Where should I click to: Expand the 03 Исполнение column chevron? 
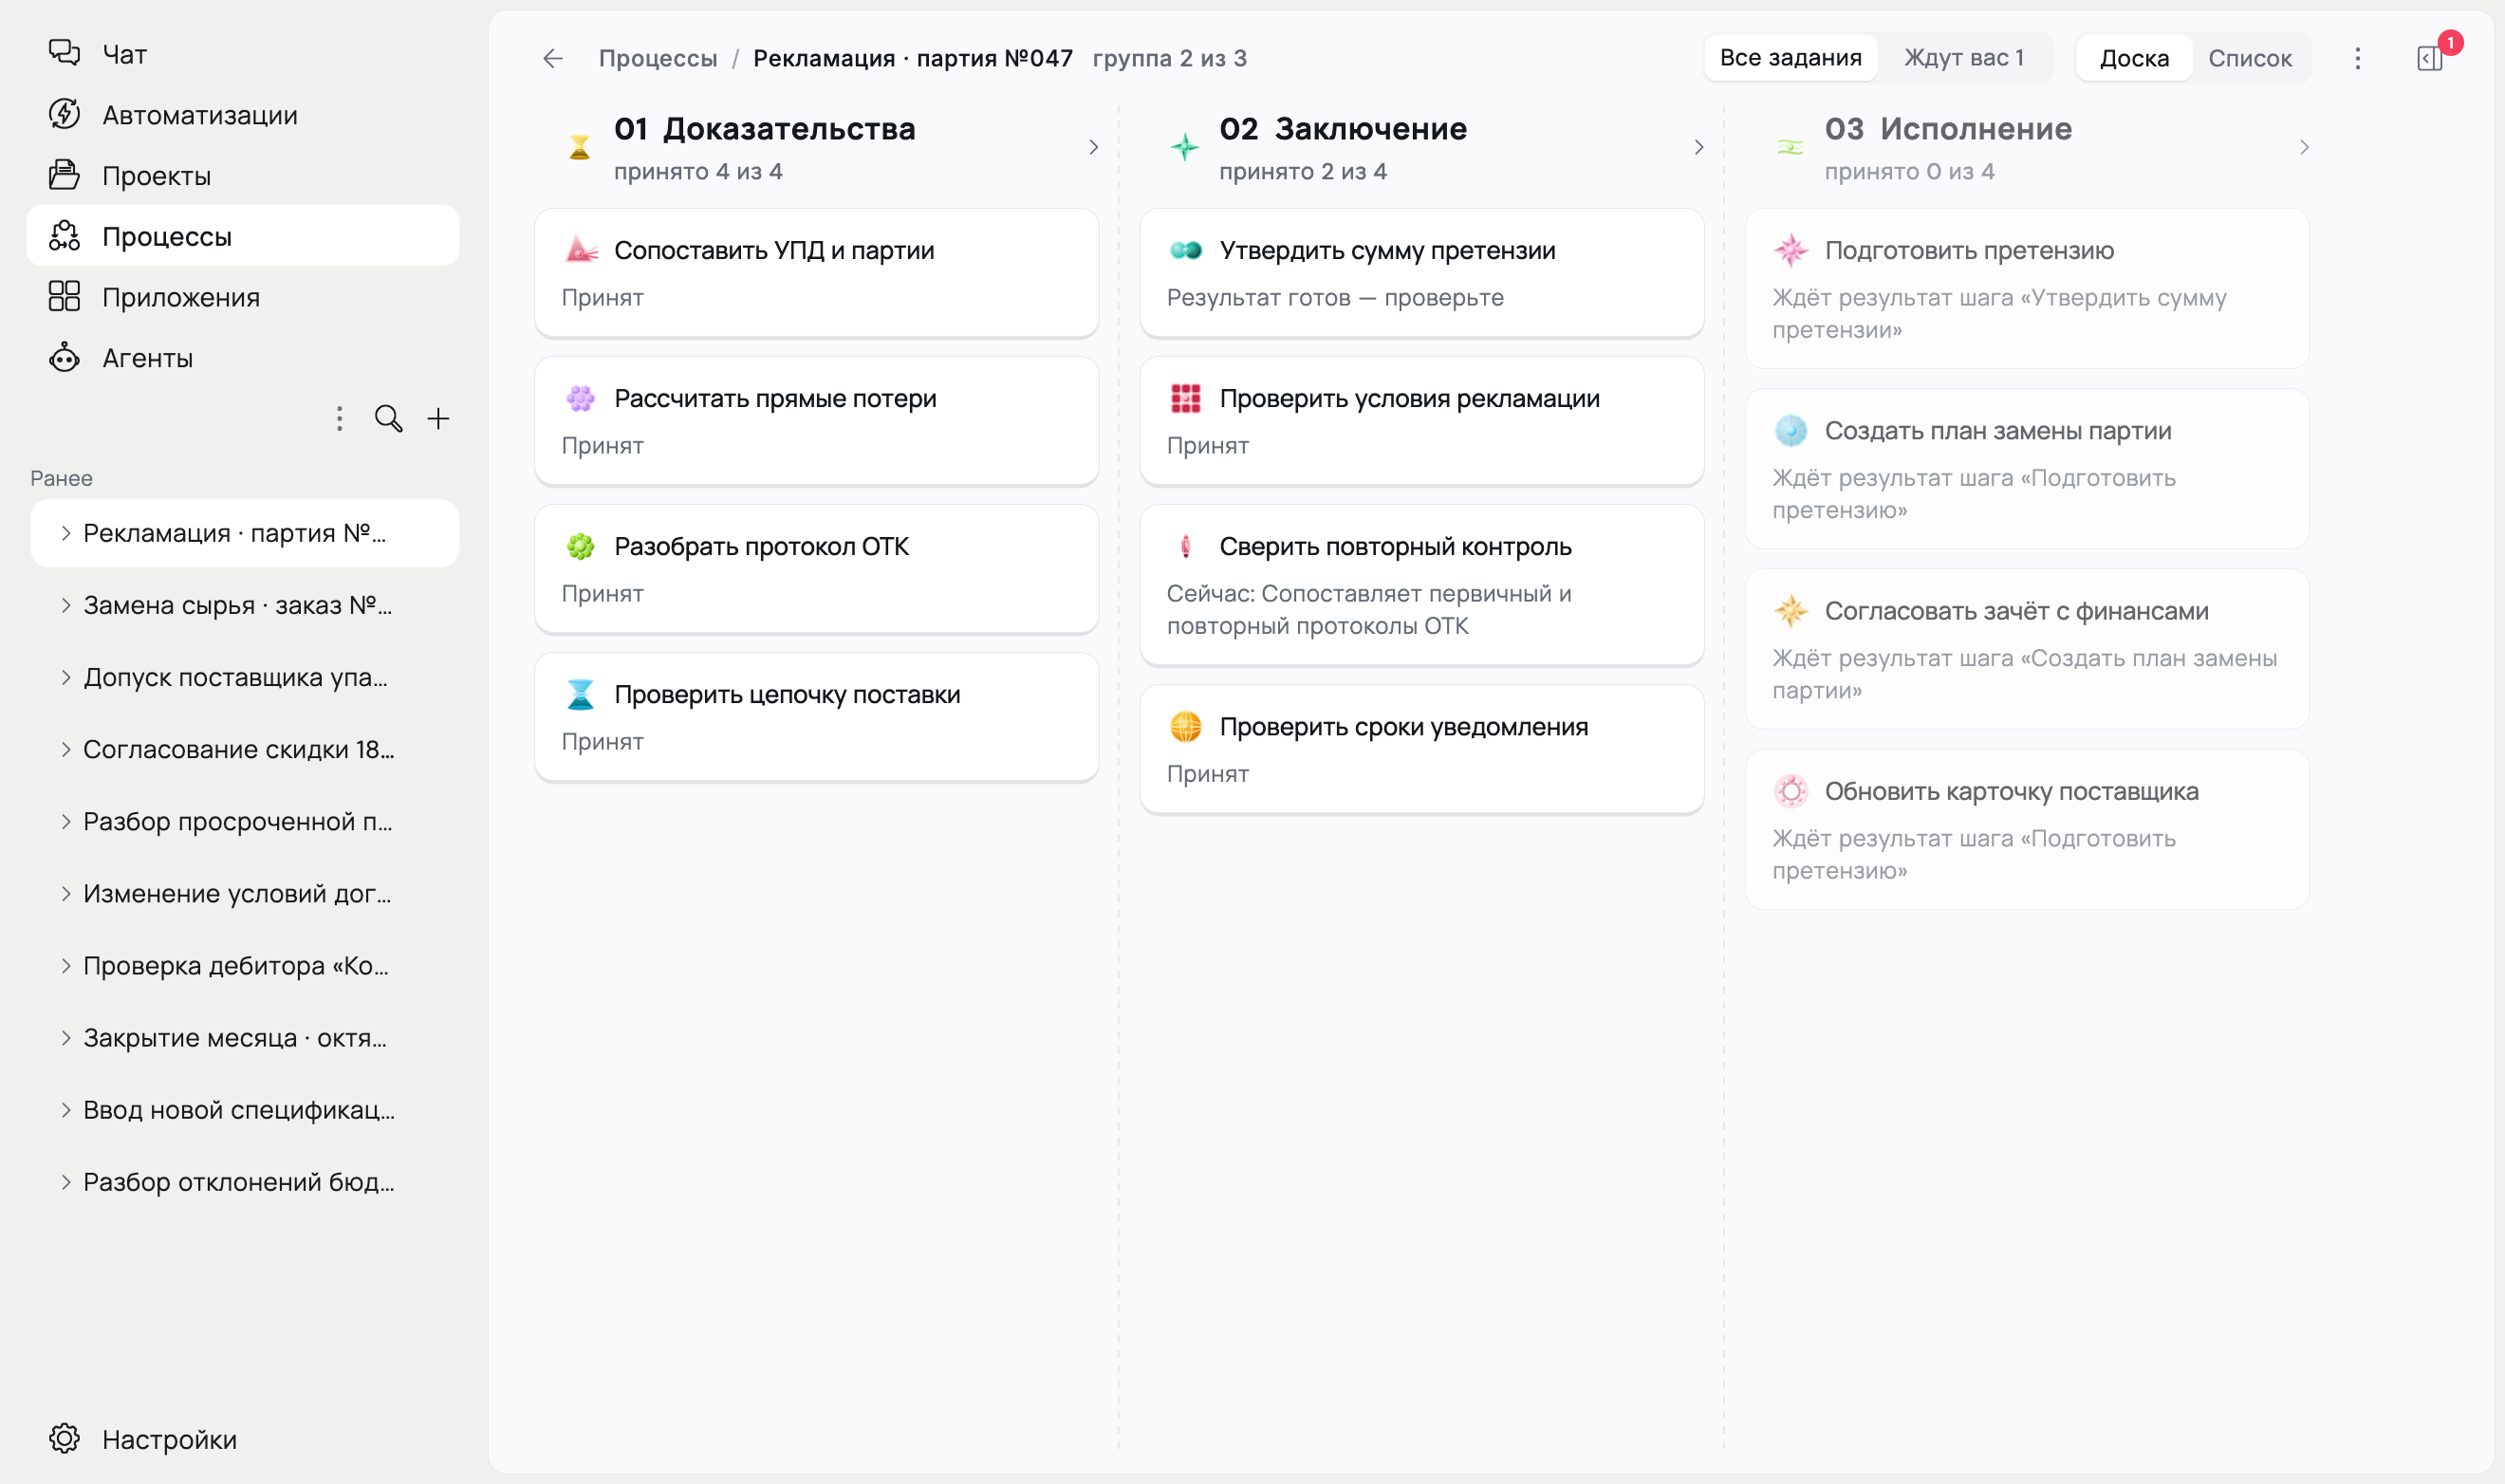2304,147
